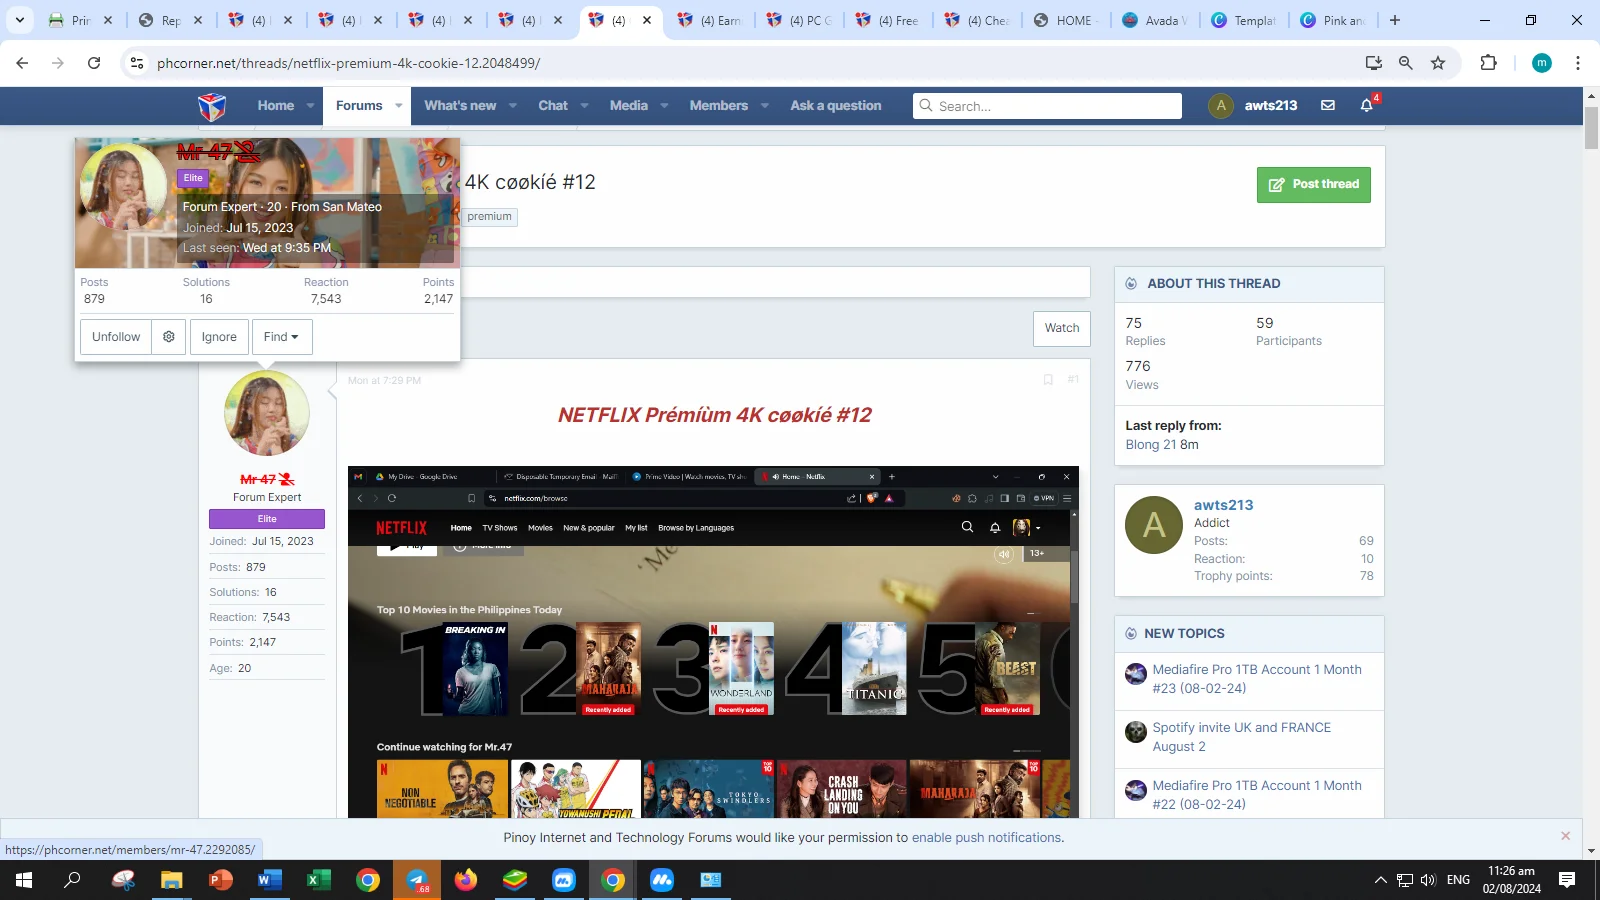Open the Find dropdown in member popup
The image size is (1600, 900).
point(282,337)
